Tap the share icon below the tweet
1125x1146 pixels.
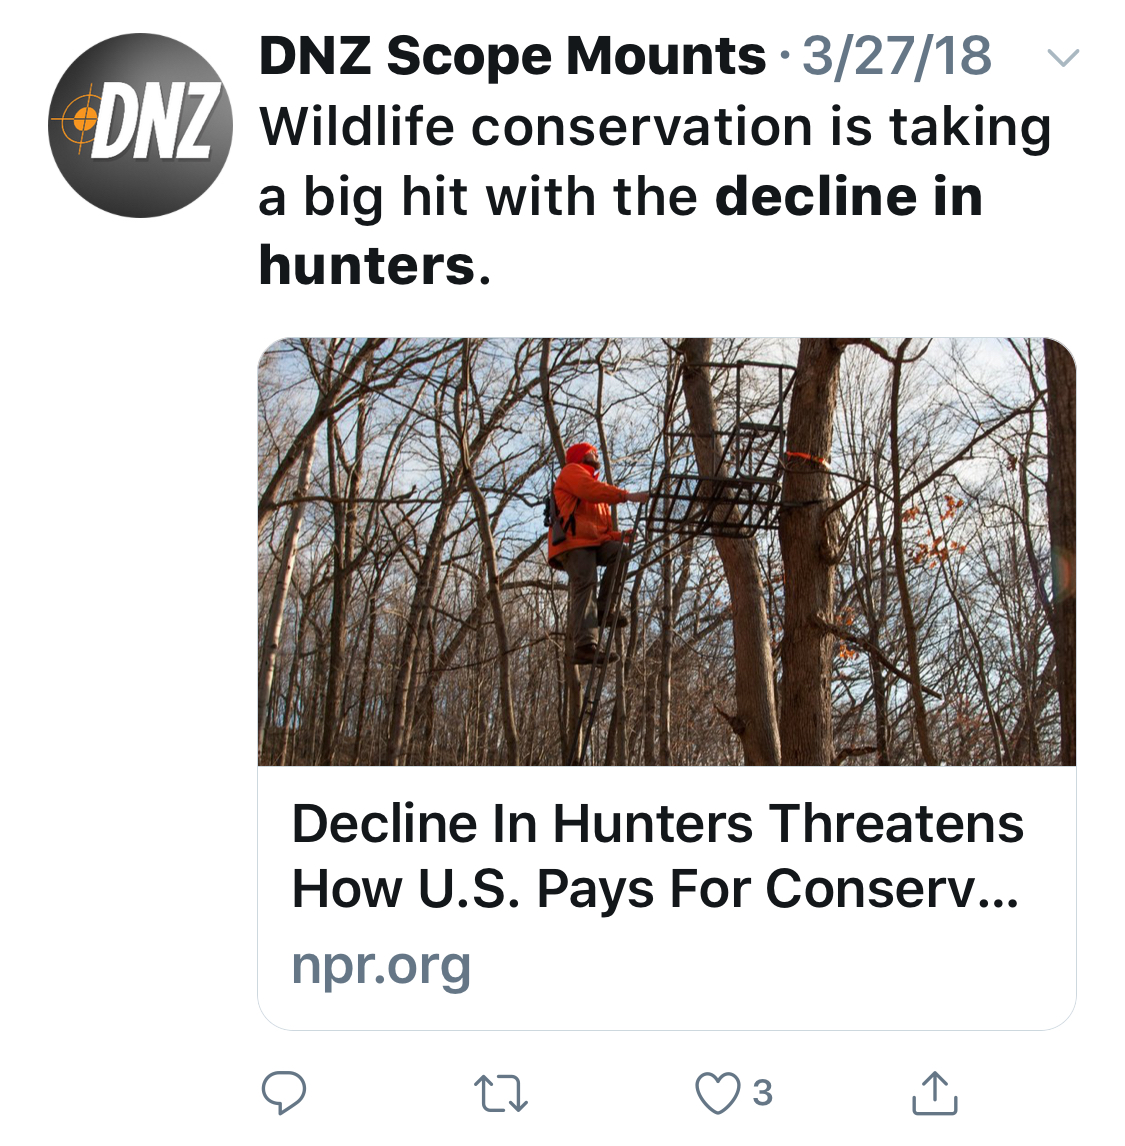coord(935,1093)
